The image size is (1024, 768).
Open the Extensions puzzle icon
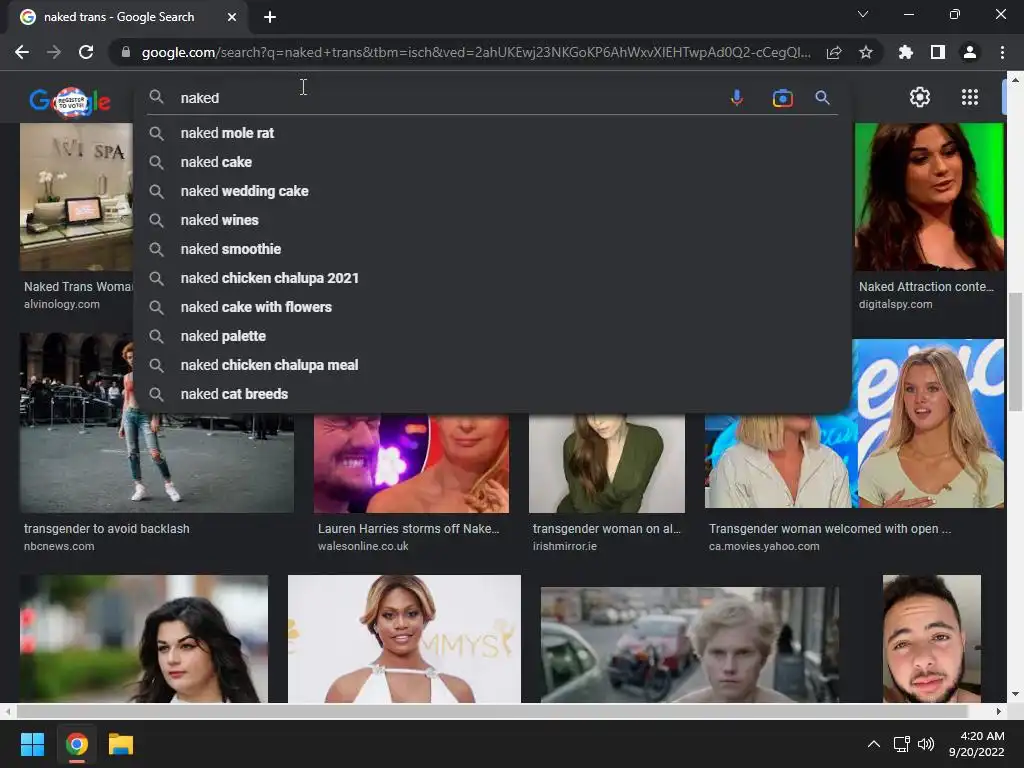(906, 52)
